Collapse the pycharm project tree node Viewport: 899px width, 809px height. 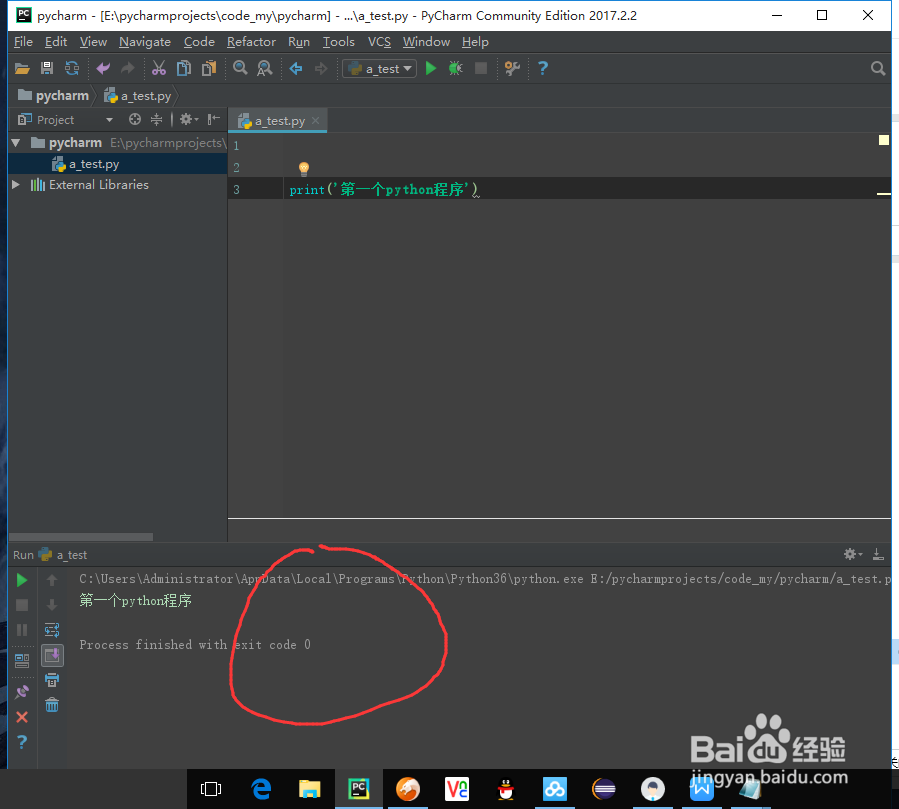pos(16,143)
